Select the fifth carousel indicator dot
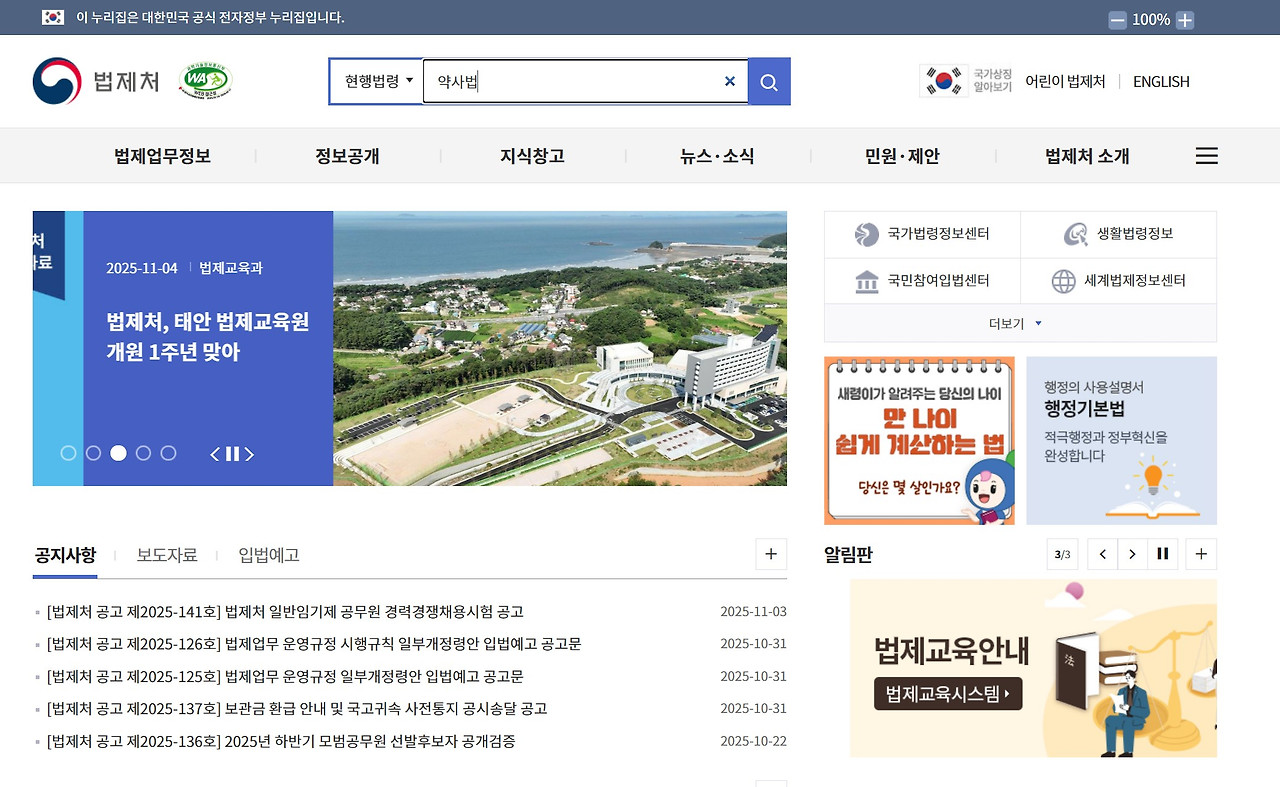 tap(169, 453)
